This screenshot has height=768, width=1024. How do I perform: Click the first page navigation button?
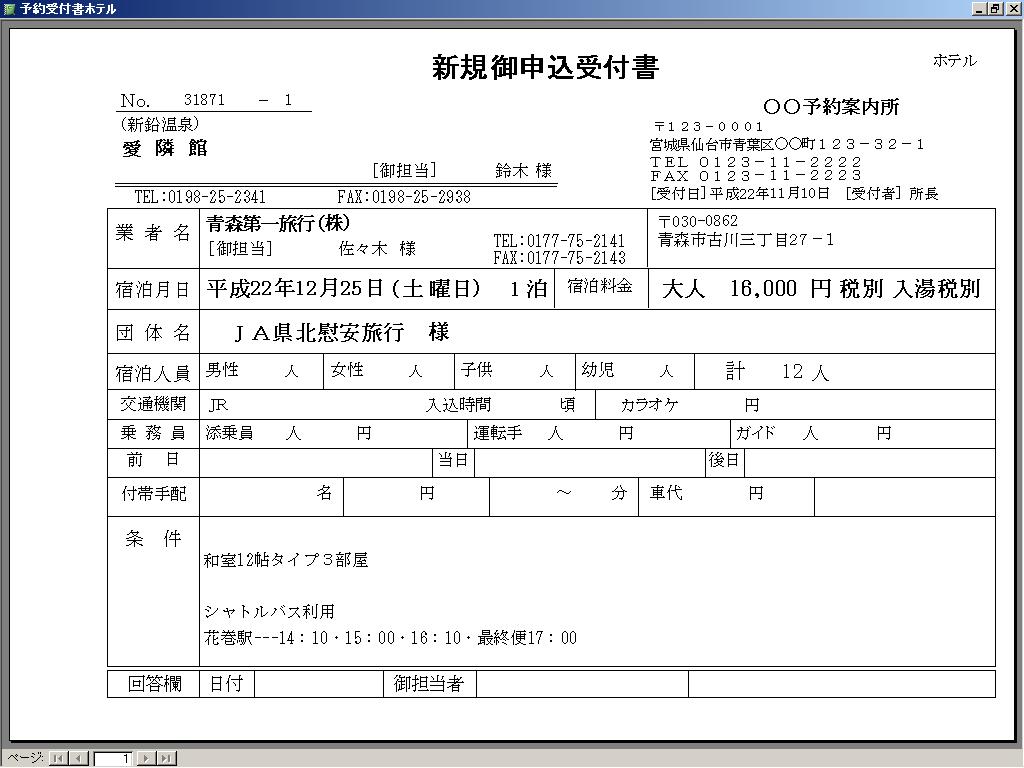coord(57,758)
